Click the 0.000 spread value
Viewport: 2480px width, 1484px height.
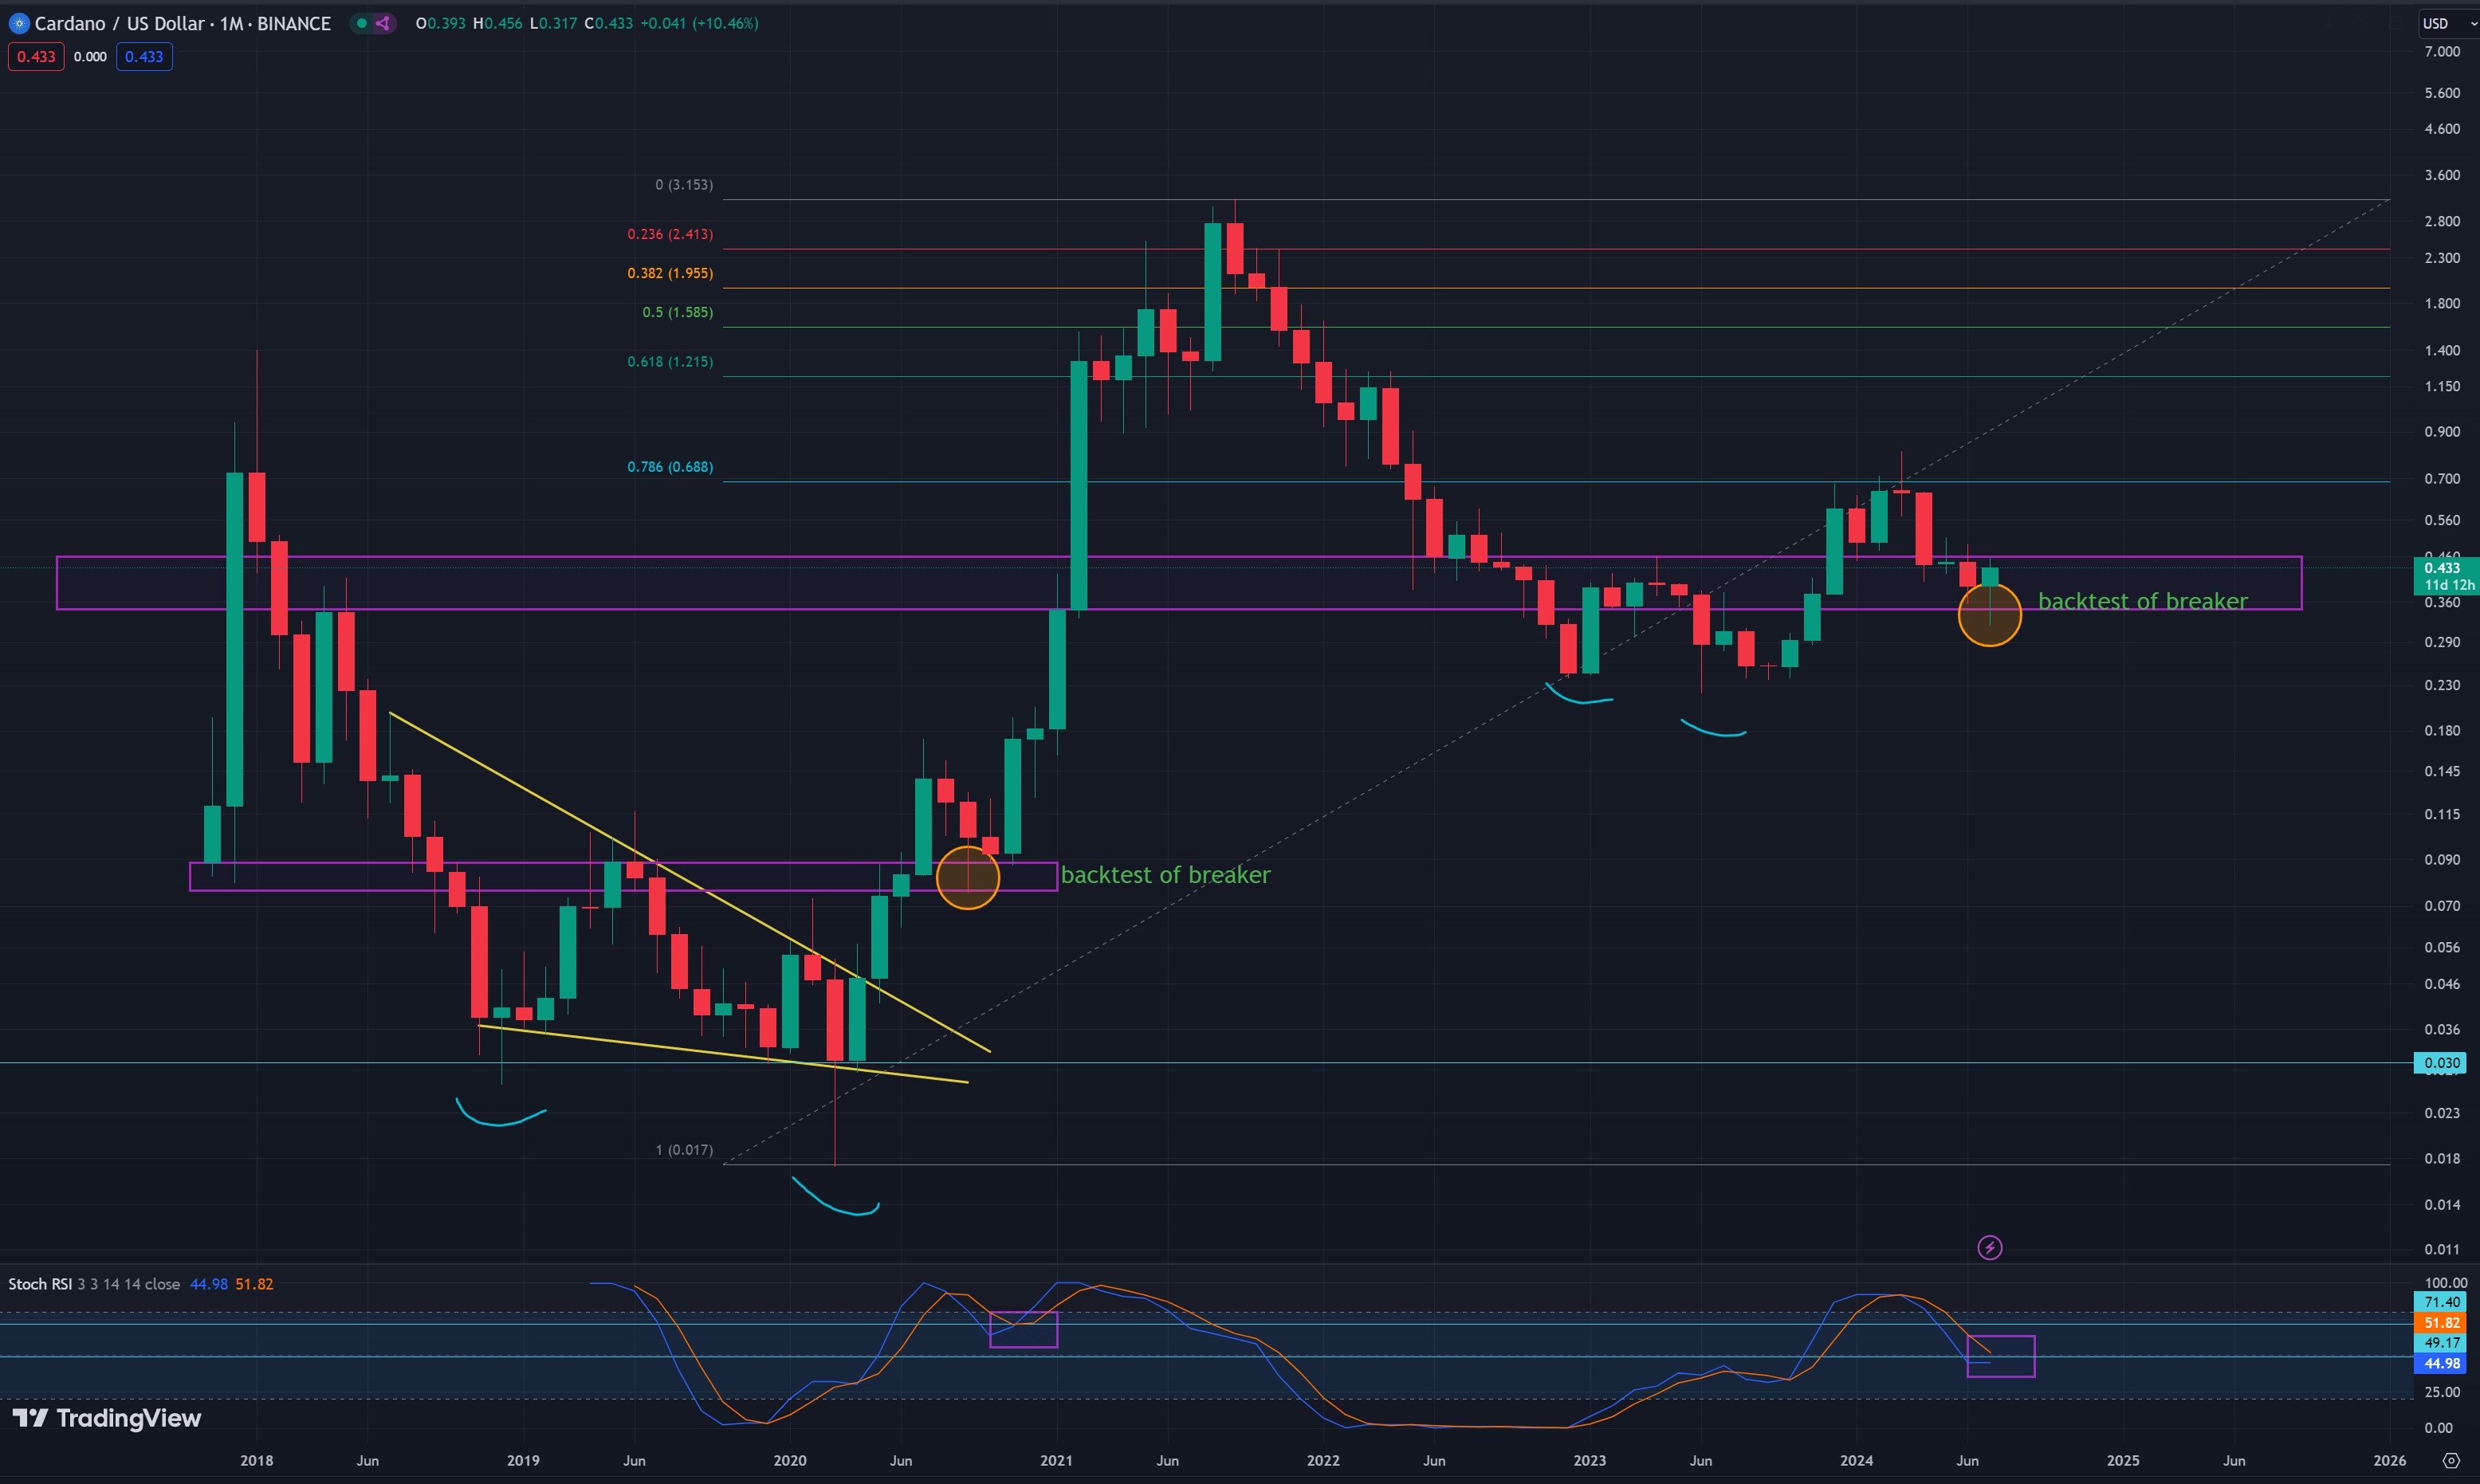[x=90, y=57]
